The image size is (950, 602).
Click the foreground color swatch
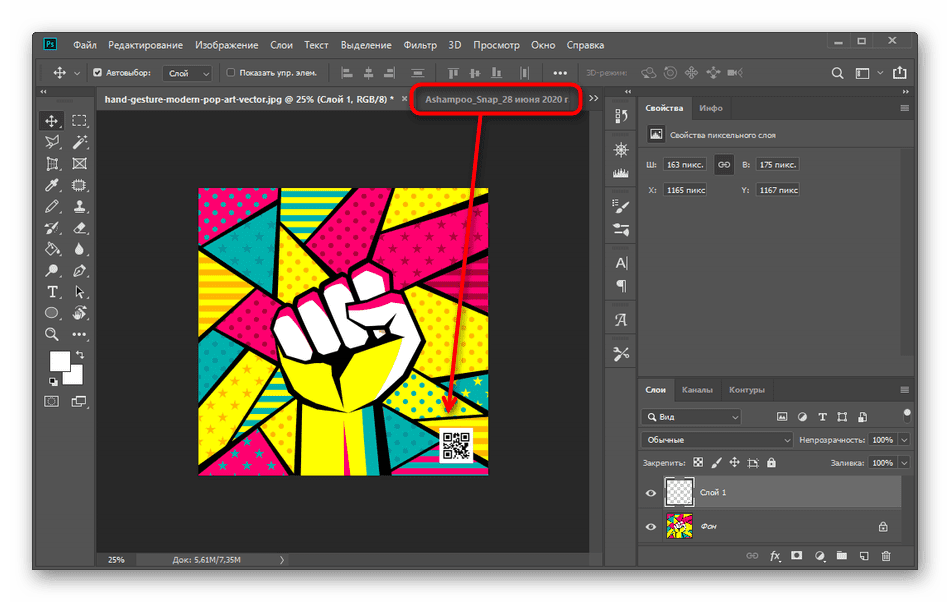click(59, 361)
